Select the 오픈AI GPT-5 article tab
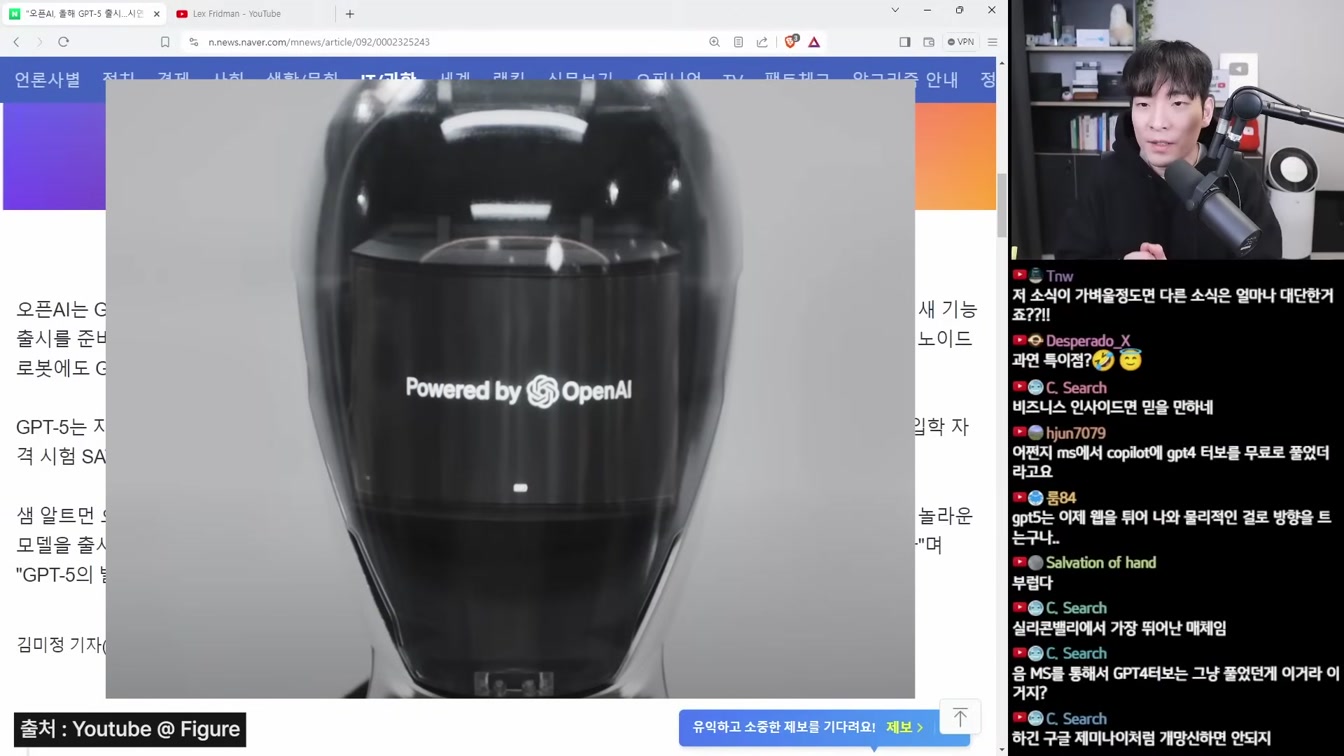 85,14
